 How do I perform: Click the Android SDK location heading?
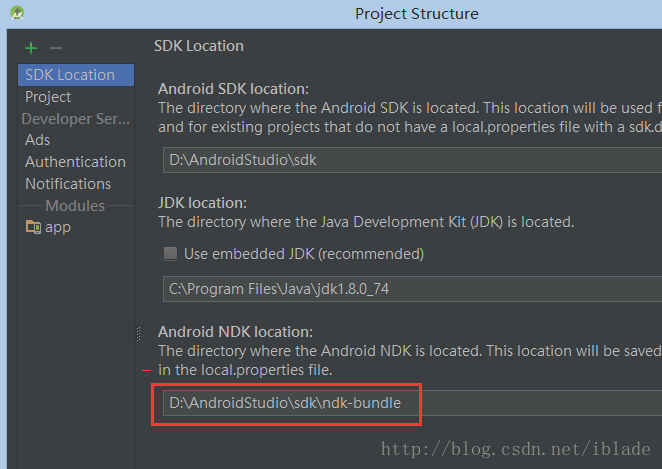point(233,89)
